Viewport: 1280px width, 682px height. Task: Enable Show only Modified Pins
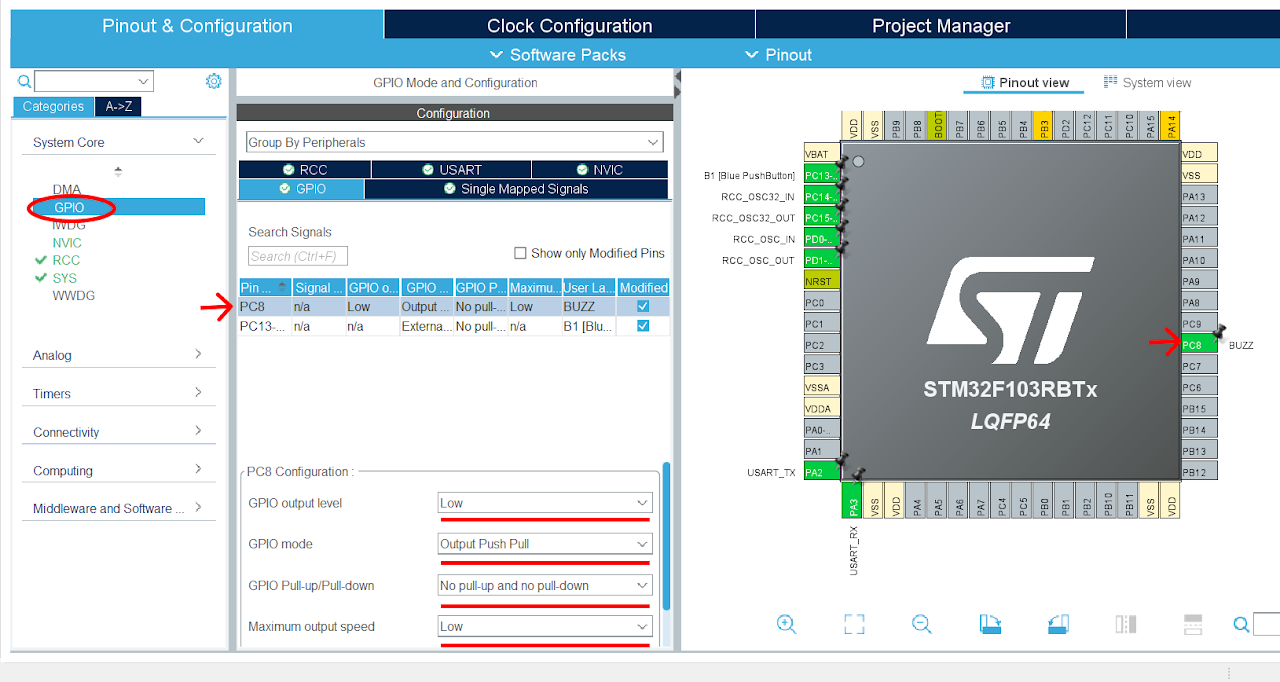(520, 253)
